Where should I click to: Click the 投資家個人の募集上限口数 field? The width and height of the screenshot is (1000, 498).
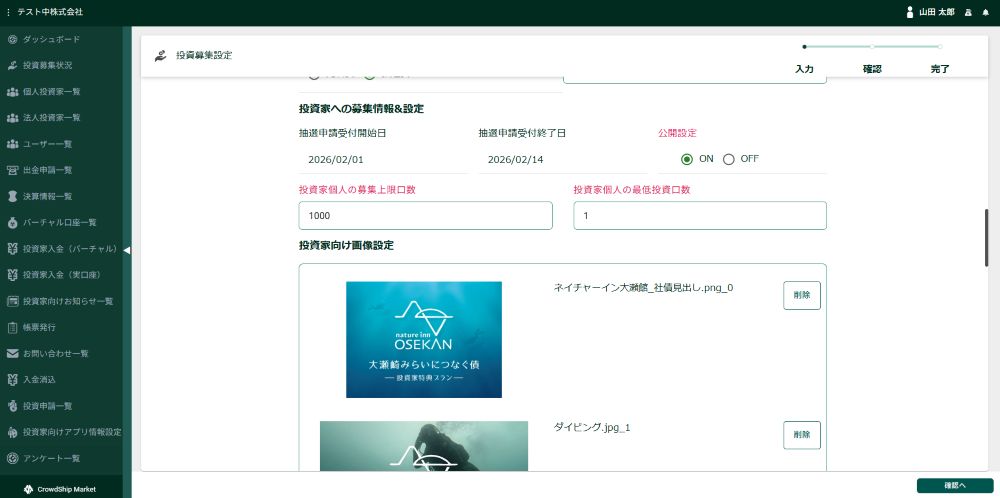click(425, 216)
